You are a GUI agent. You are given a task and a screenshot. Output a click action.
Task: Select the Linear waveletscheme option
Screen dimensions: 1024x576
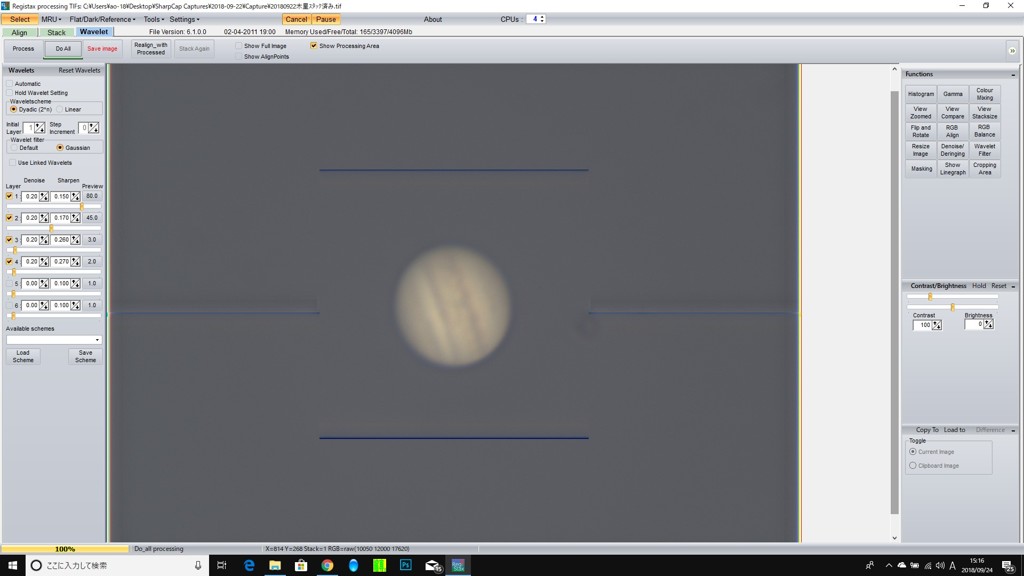pos(60,110)
